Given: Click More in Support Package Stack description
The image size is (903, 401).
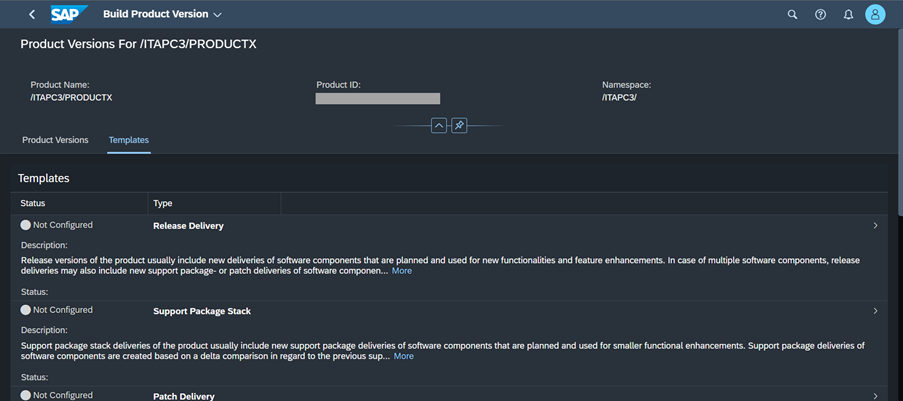Looking at the screenshot, I should point(404,356).
